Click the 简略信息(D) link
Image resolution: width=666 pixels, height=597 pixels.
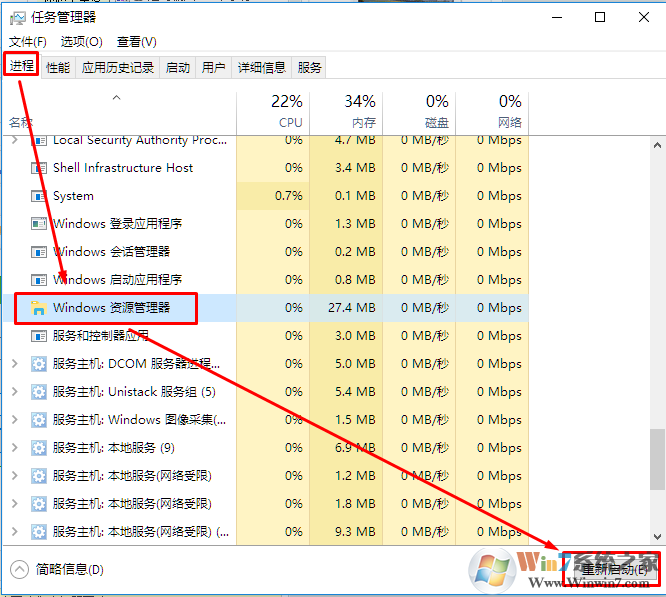(70, 569)
